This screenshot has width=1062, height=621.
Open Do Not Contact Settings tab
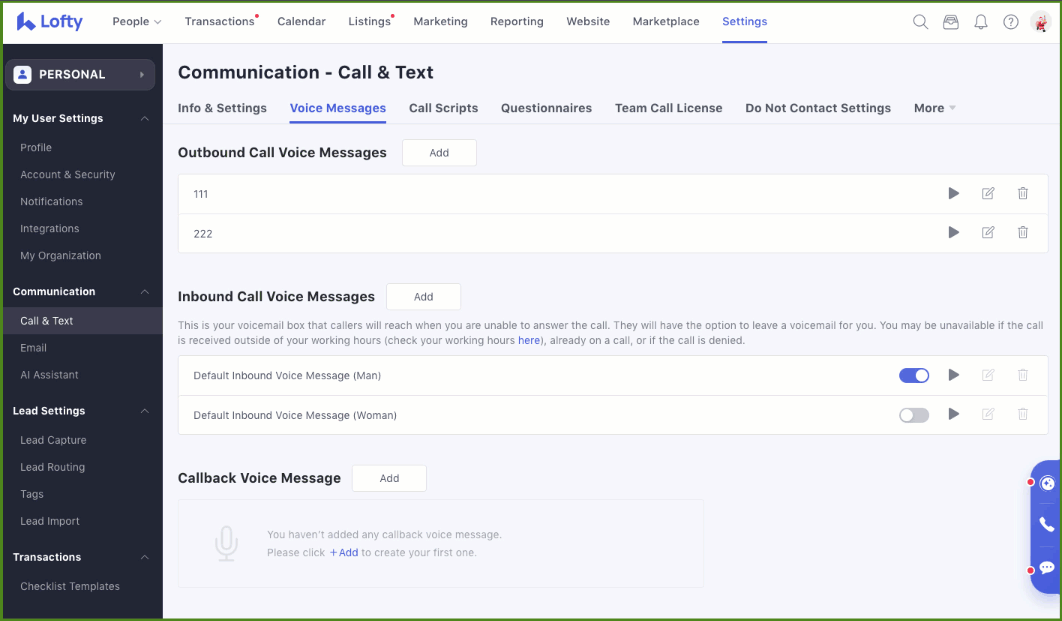(818, 108)
